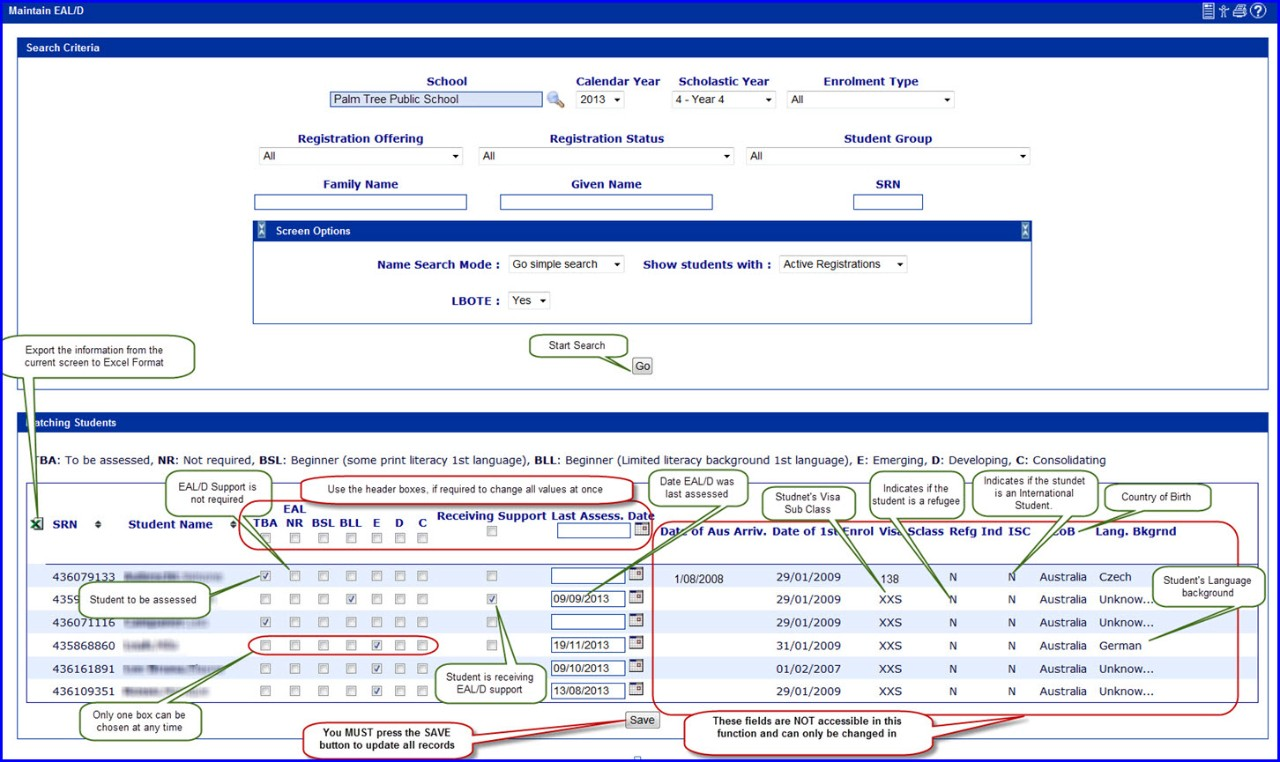Select SRN 436161891 cell
Image resolution: width=1280 pixels, height=762 pixels.
click(x=84, y=669)
